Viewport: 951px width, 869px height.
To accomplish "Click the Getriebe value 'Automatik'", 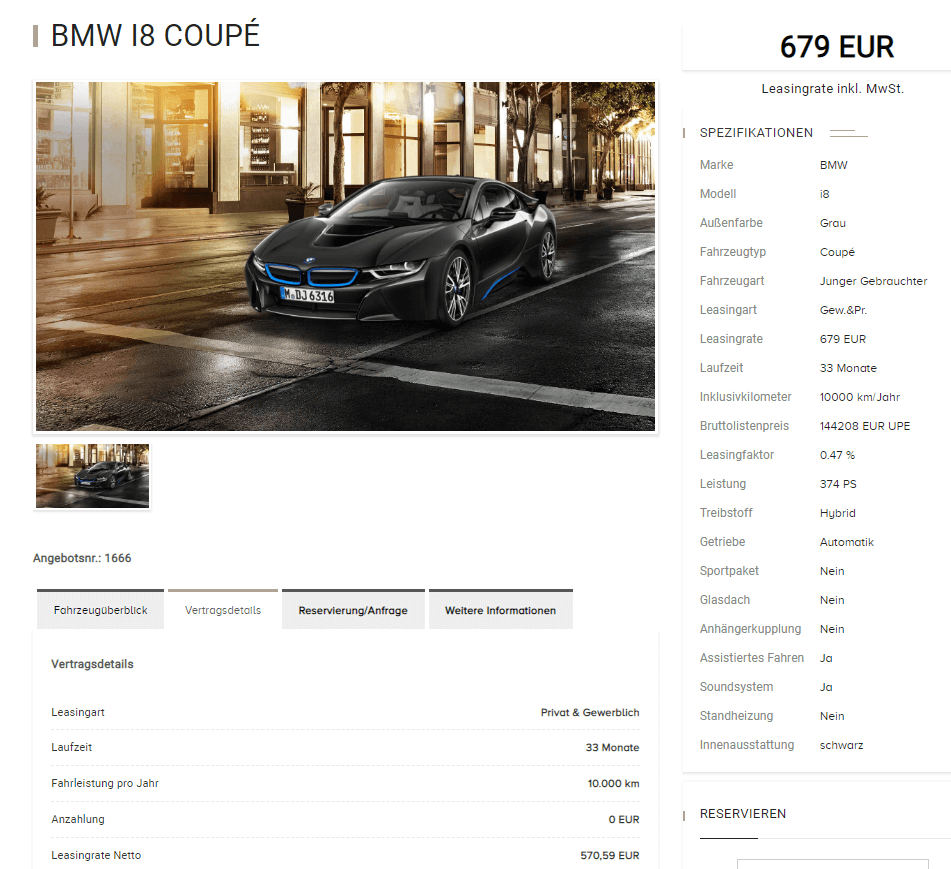I will click(x=847, y=542).
